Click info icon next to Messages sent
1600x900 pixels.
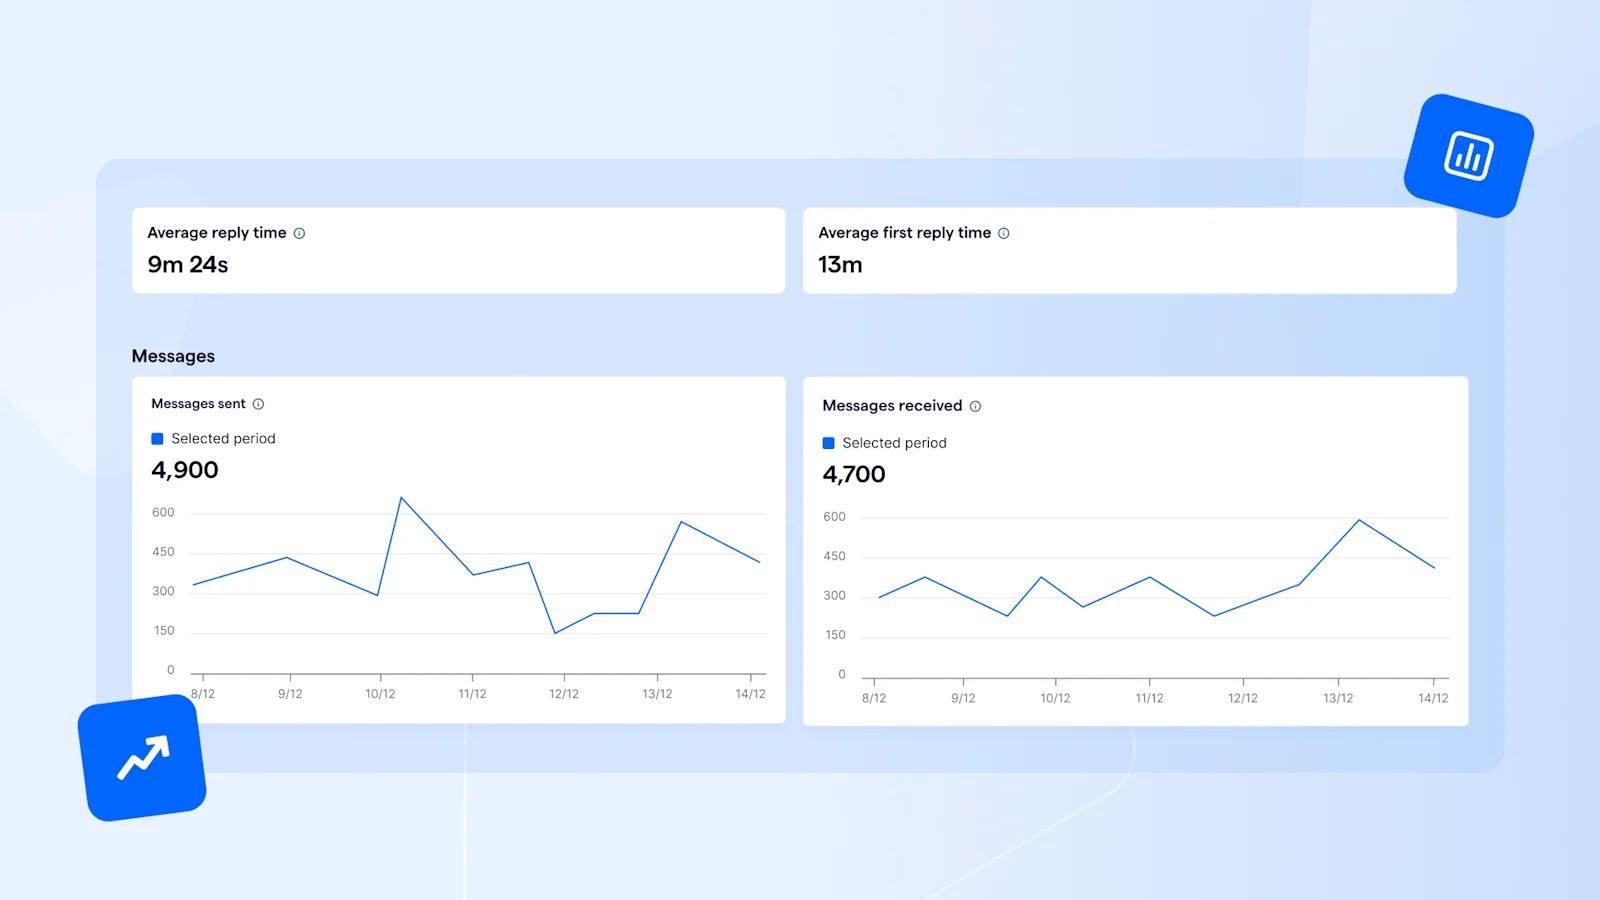click(x=258, y=404)
